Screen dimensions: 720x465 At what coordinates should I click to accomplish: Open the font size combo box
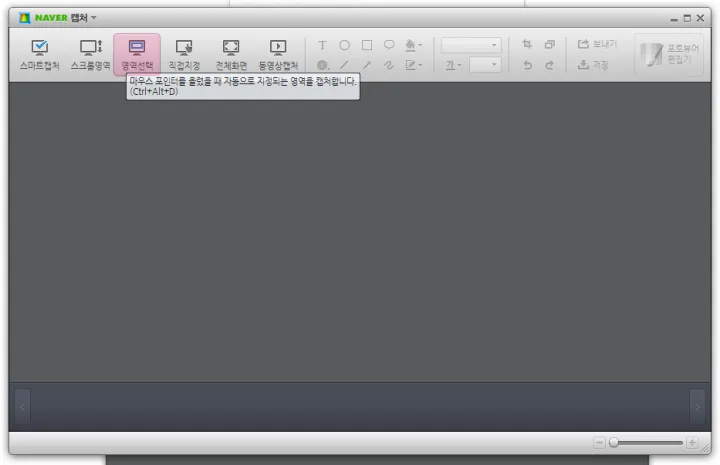[x=485, y=65]
